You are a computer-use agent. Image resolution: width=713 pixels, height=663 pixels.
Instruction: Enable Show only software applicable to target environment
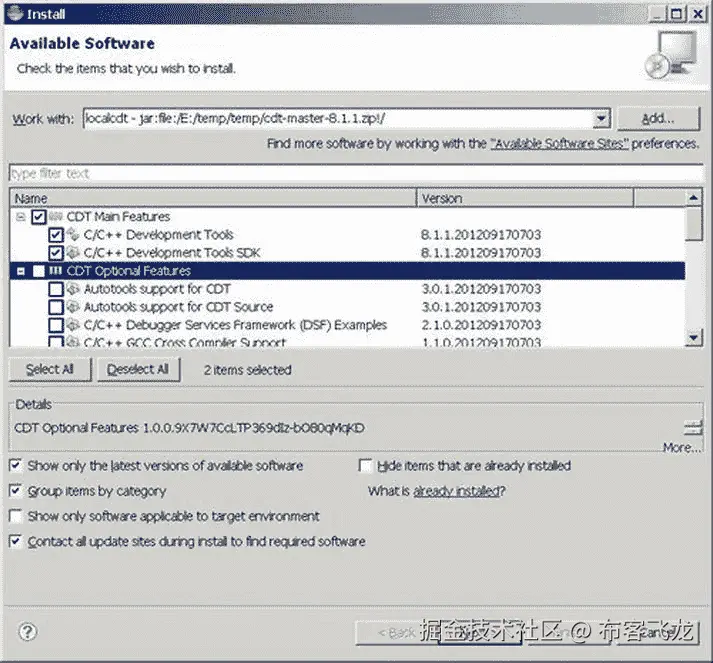tap(15, 516)
